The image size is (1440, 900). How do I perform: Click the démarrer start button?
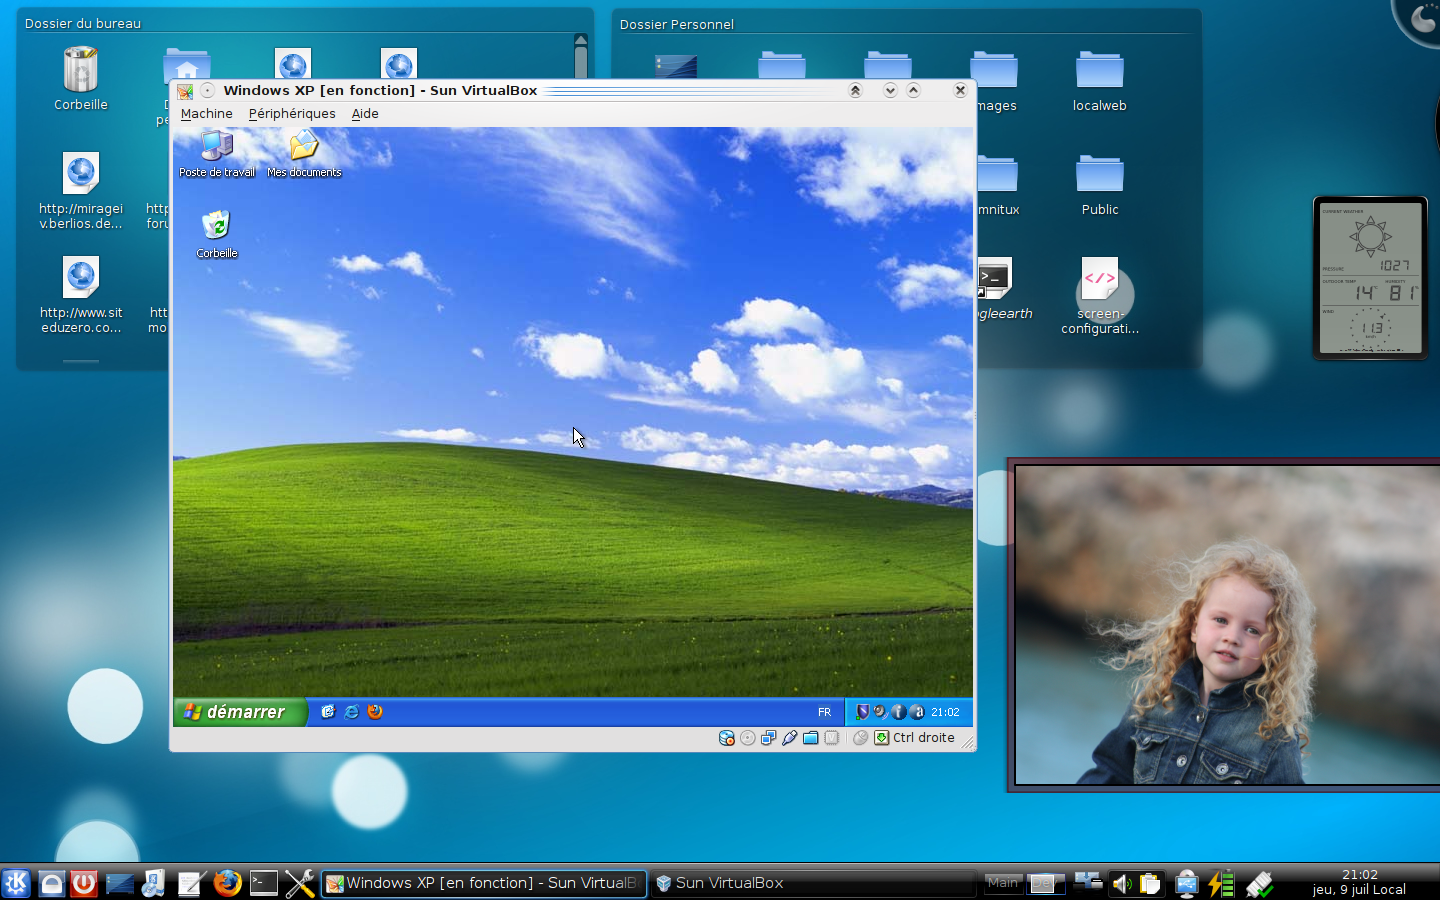(240, 712)
